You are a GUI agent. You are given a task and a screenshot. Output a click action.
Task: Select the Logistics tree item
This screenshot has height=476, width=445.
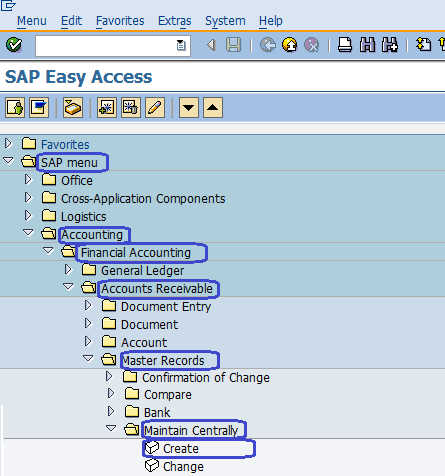click(84, 217)
